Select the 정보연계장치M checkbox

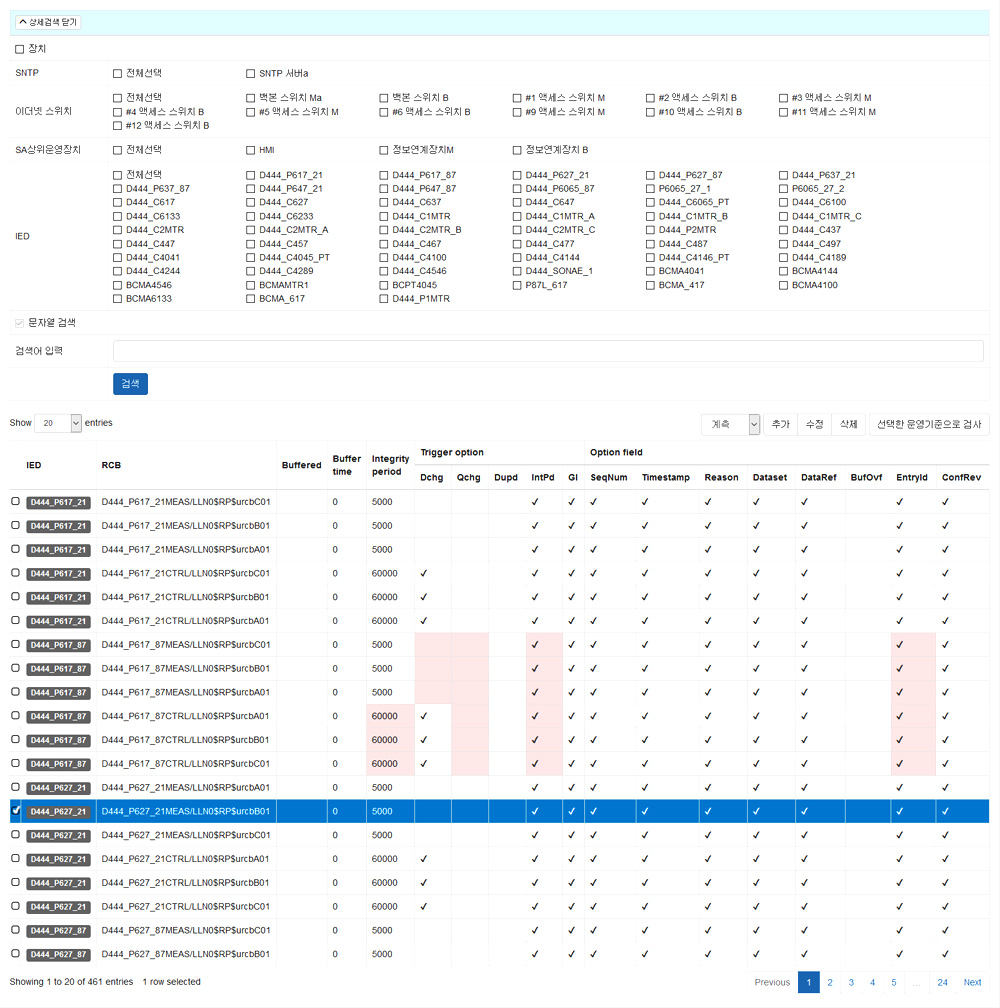click(384, 150)
